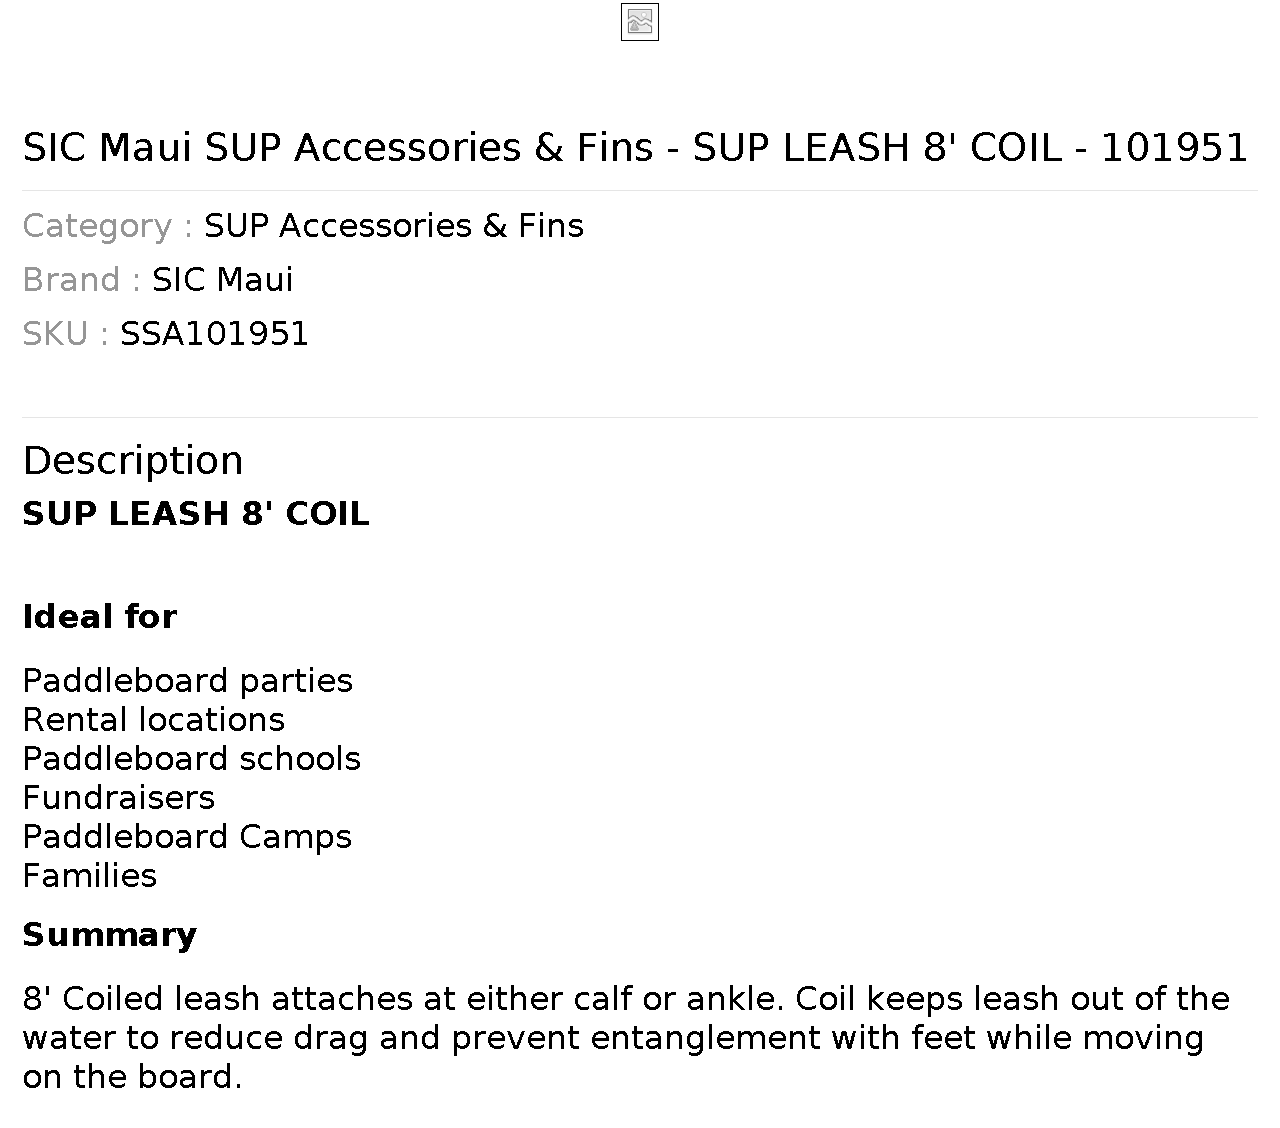1280x1128 pixels.
Task: Select the Paddleboard Camps line
Action: click(x=187, y=837)
